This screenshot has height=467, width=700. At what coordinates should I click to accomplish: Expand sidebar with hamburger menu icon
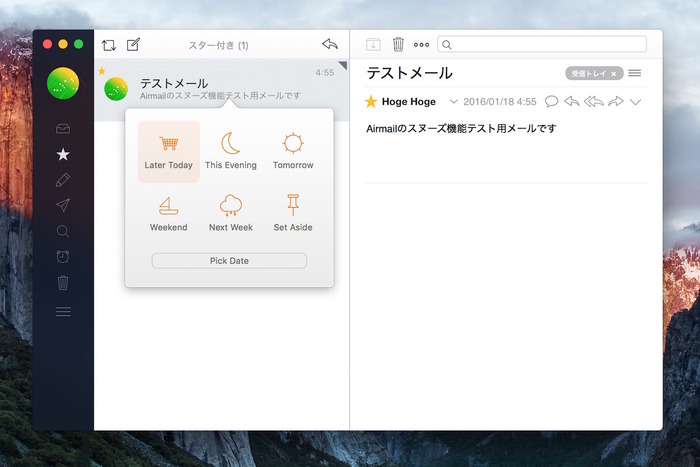63,311
